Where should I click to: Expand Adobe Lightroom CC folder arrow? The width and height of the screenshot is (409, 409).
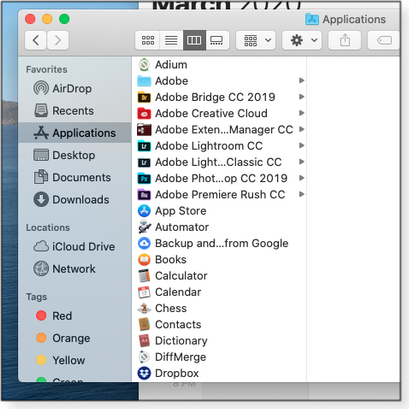(301, 145)
